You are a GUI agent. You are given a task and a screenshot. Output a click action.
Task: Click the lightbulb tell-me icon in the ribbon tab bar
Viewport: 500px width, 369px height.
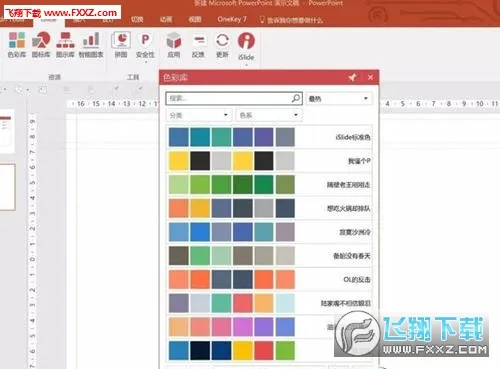click(262, 20)
